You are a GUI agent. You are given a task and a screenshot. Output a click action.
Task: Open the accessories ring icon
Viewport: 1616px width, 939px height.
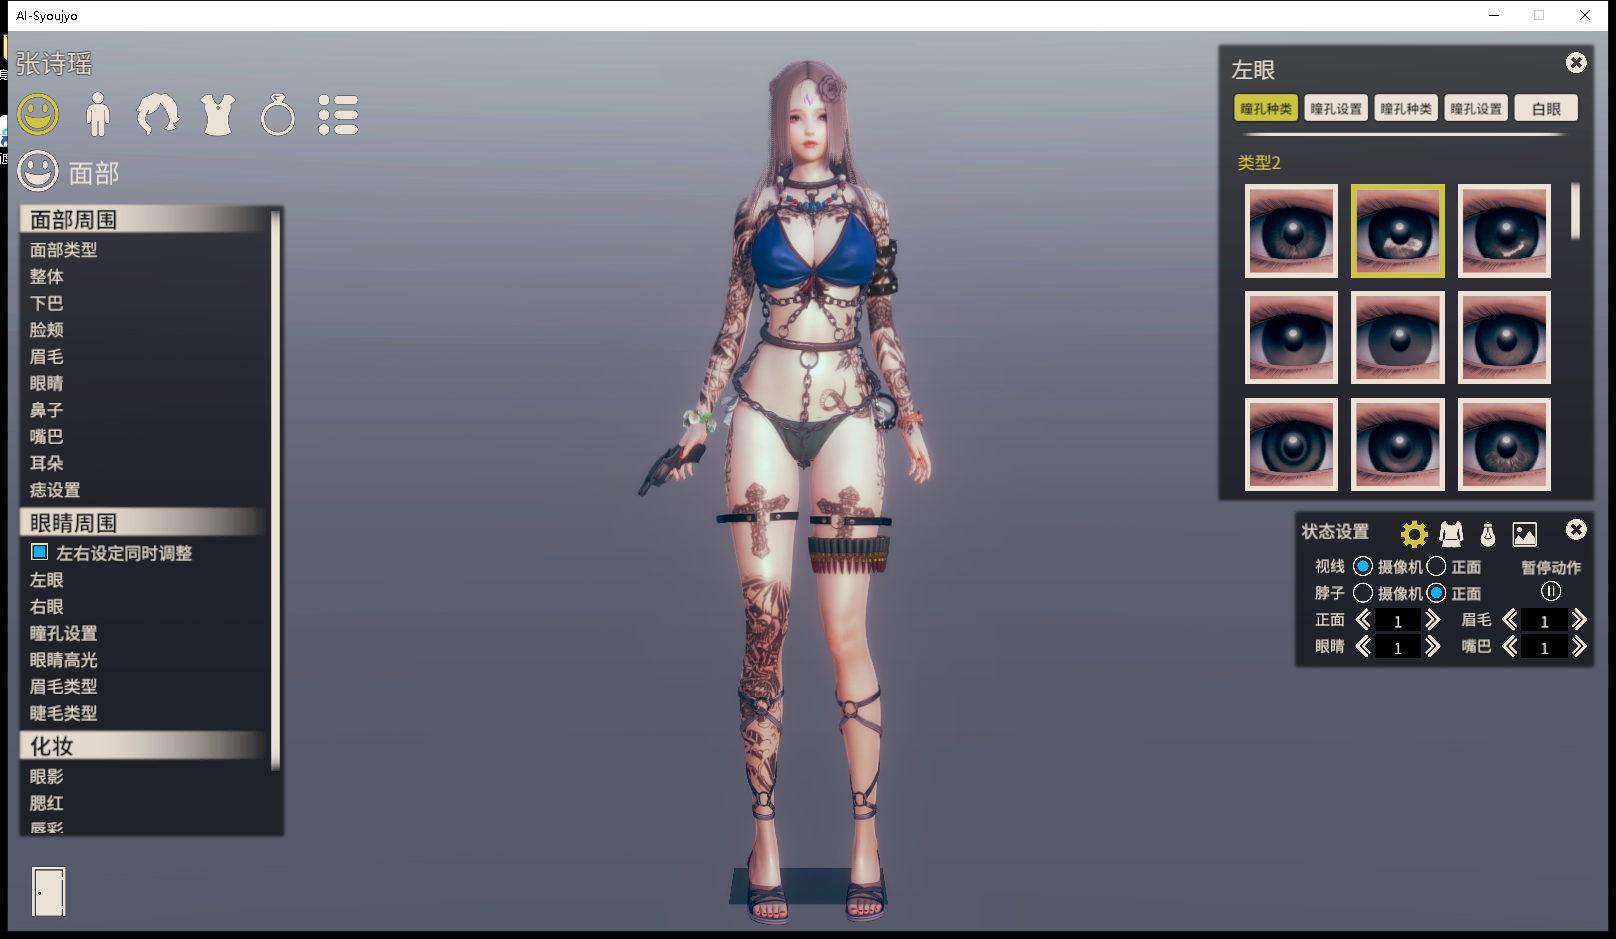(278, 115)
